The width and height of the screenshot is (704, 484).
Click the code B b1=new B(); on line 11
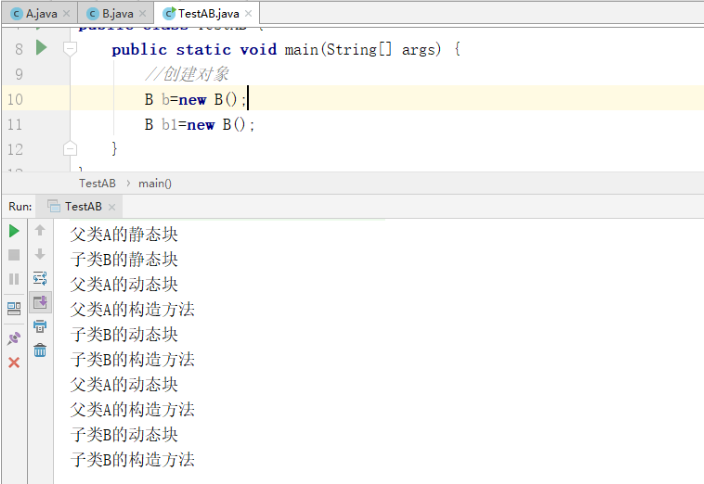point(200,124)
